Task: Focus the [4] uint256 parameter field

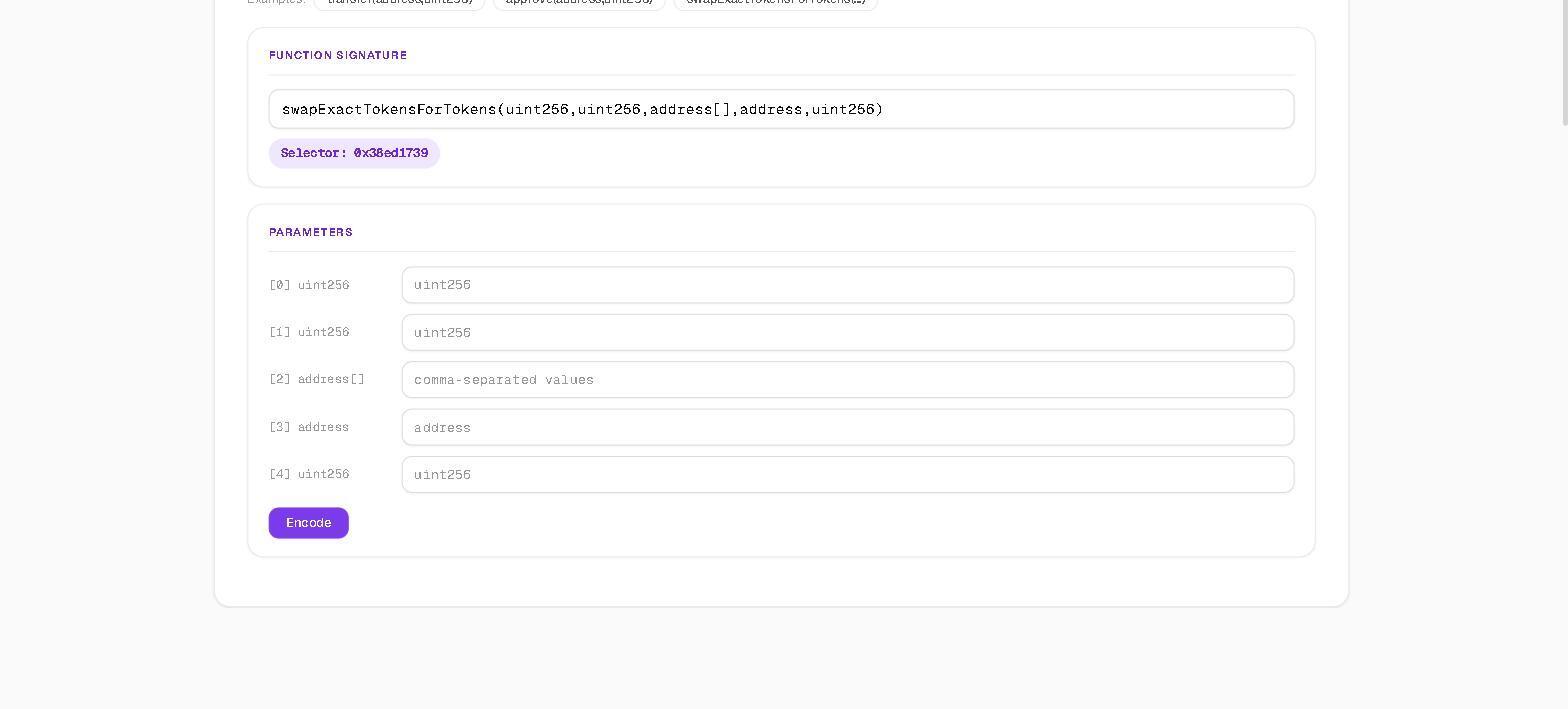Action: click(x=848, y=475)
